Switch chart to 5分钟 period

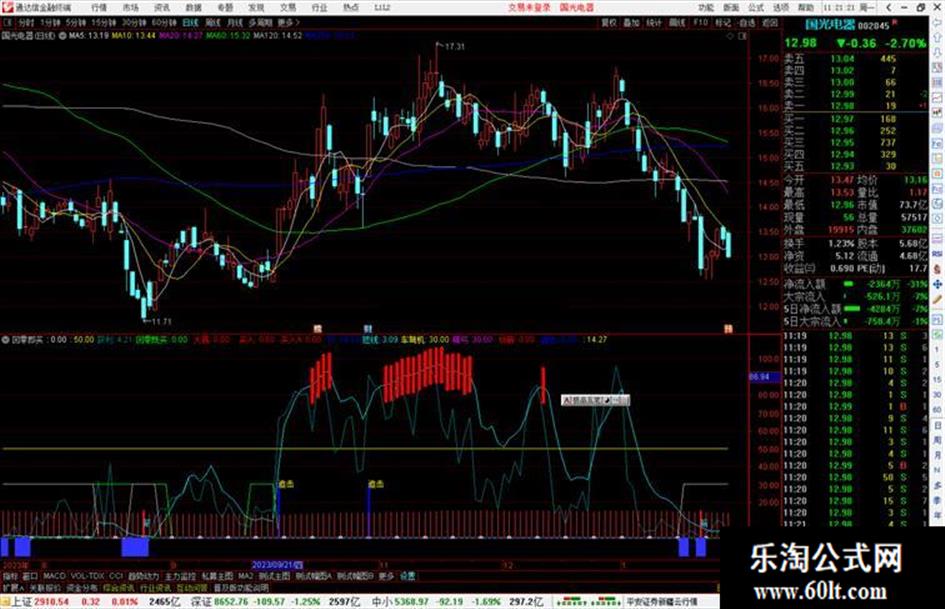pyautogui.click(x=75, y=22)
